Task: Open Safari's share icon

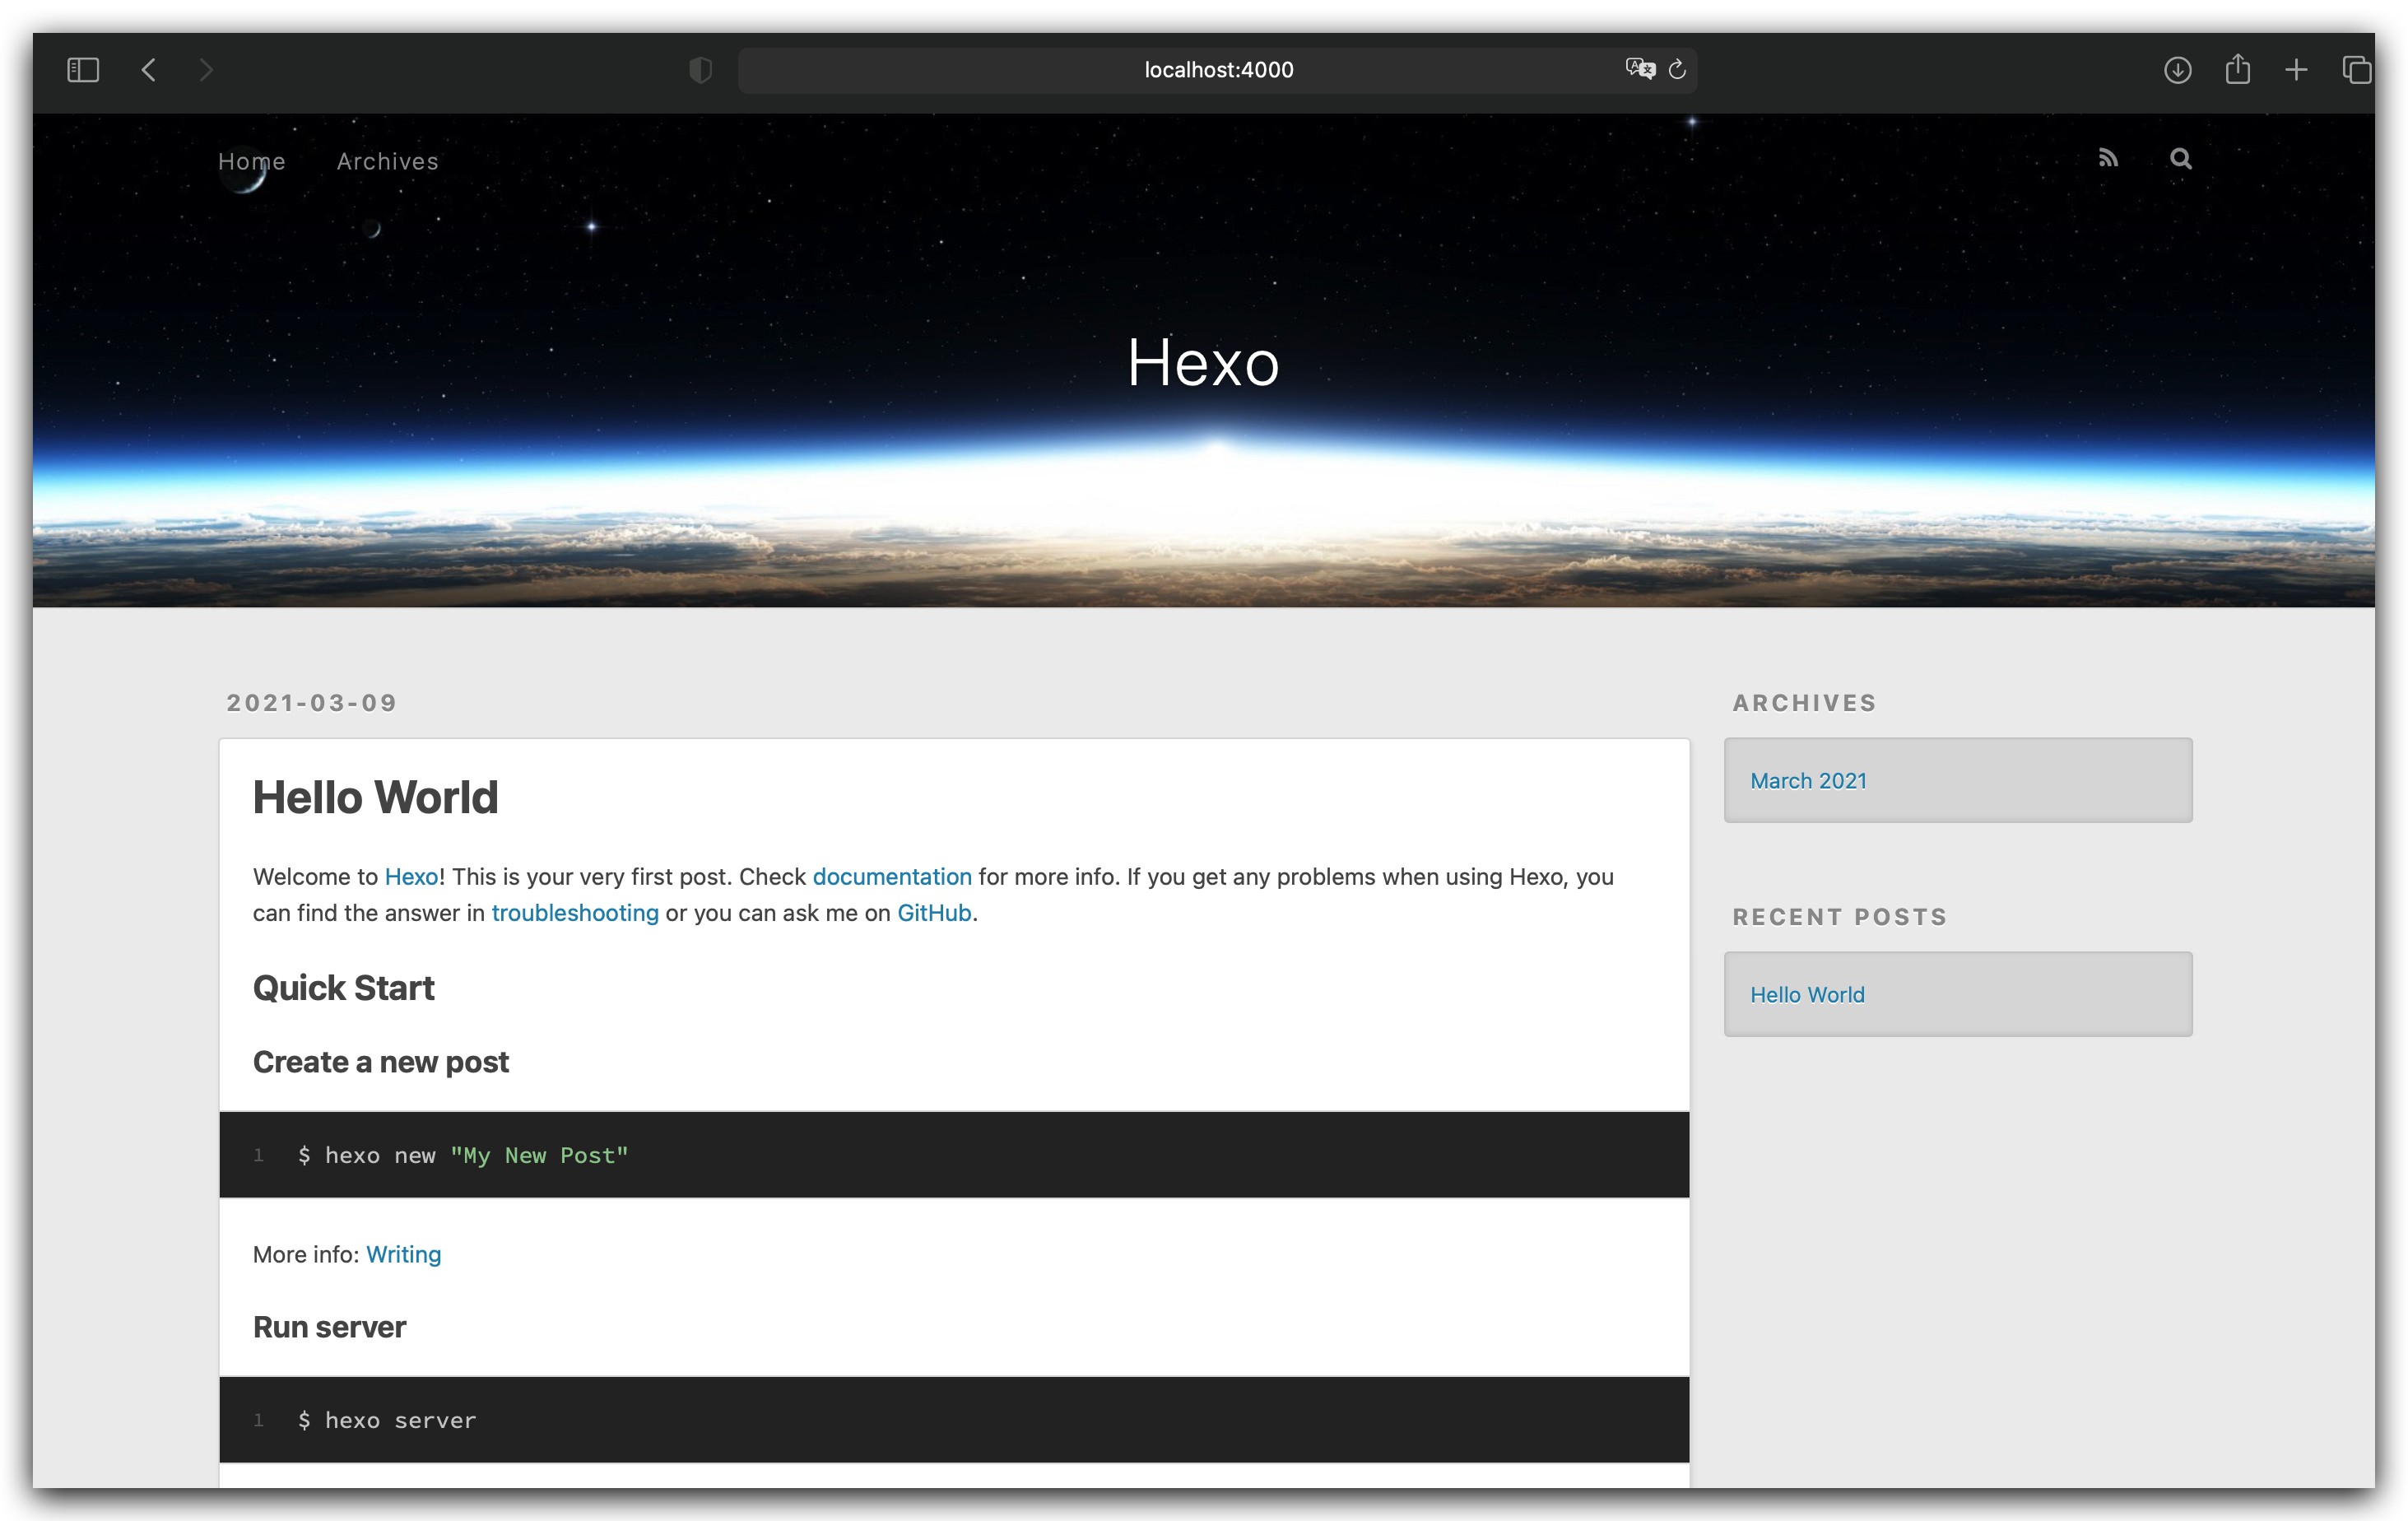Action: point(2237,69)
